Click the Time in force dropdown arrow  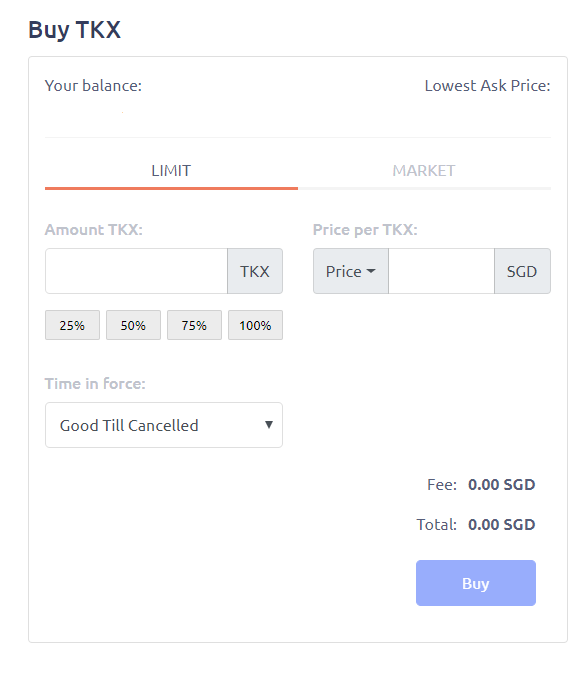click(269, 425)
